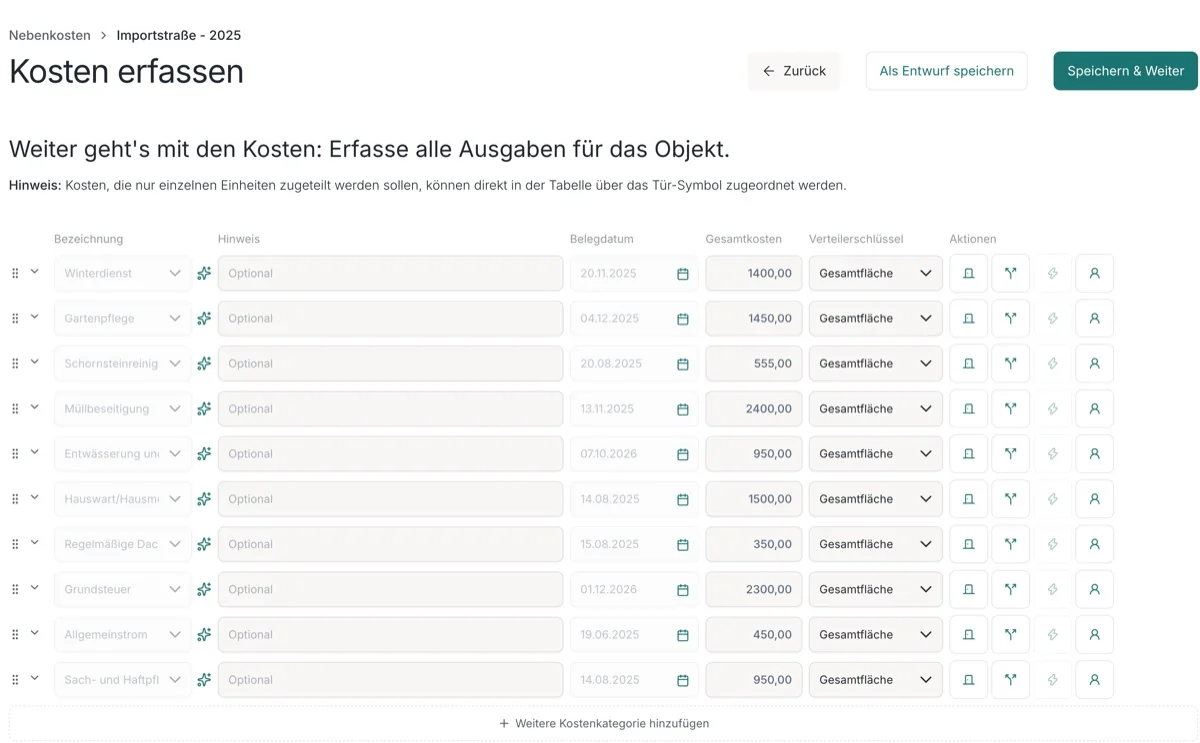This screenshot has width=1200, height=743.
Task: Click the person icon in Entwässerung row
Action: pos(1094,453)
